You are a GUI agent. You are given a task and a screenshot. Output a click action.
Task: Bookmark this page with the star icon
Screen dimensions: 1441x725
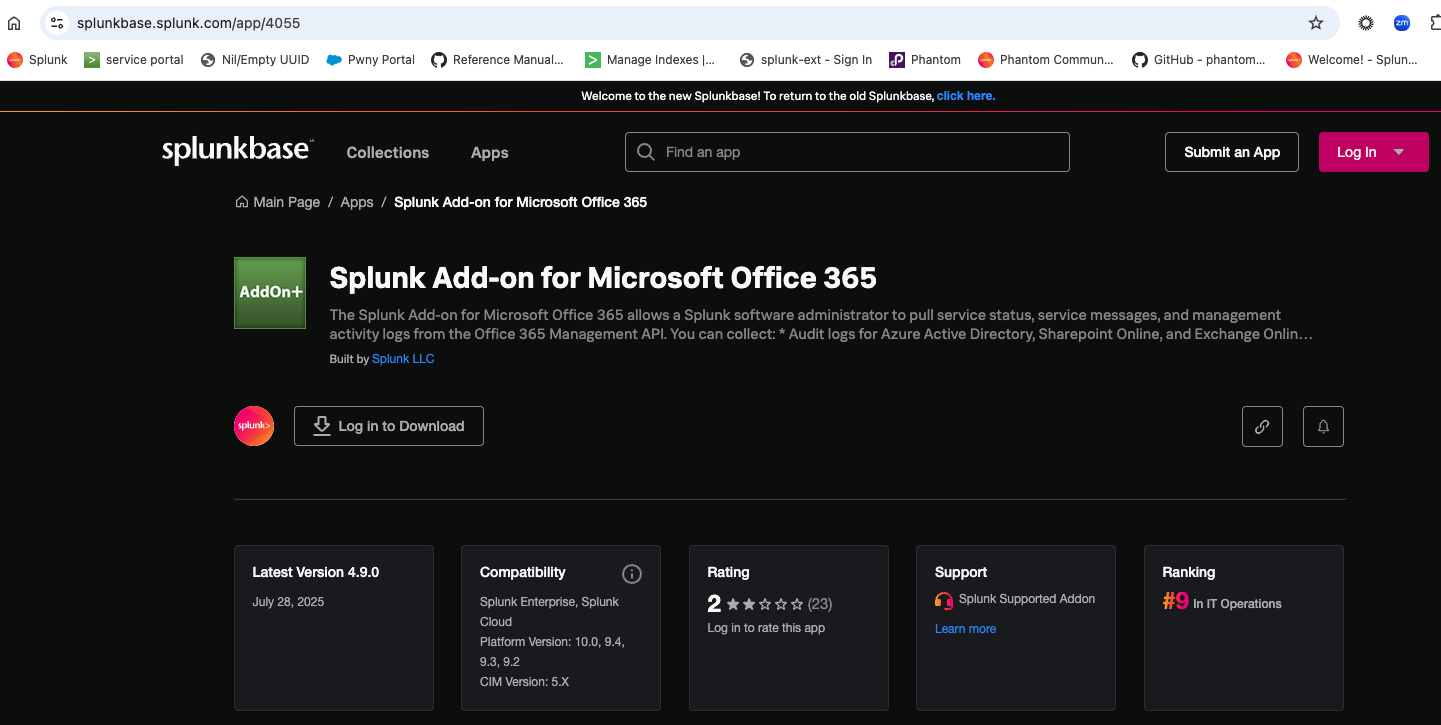(x=1316, y=23)
